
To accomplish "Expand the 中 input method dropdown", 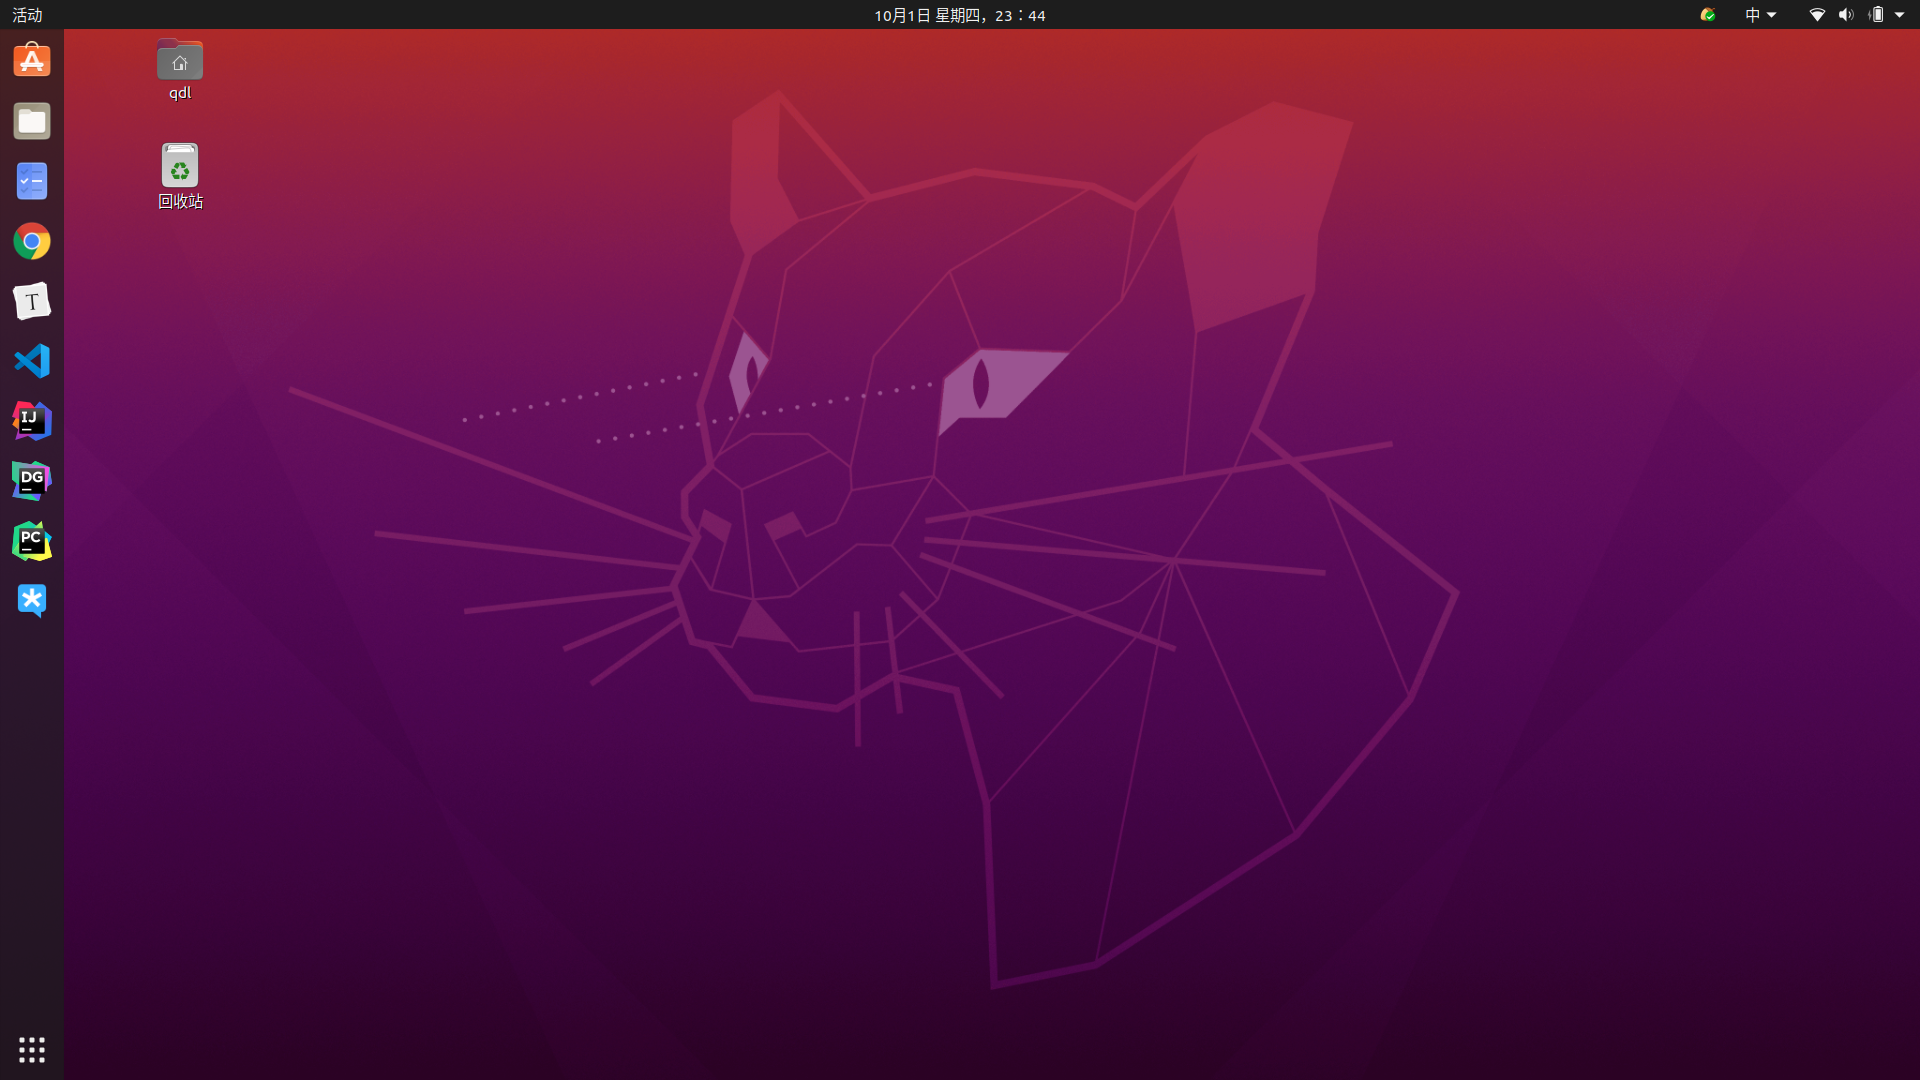I will coord(1760,15).
